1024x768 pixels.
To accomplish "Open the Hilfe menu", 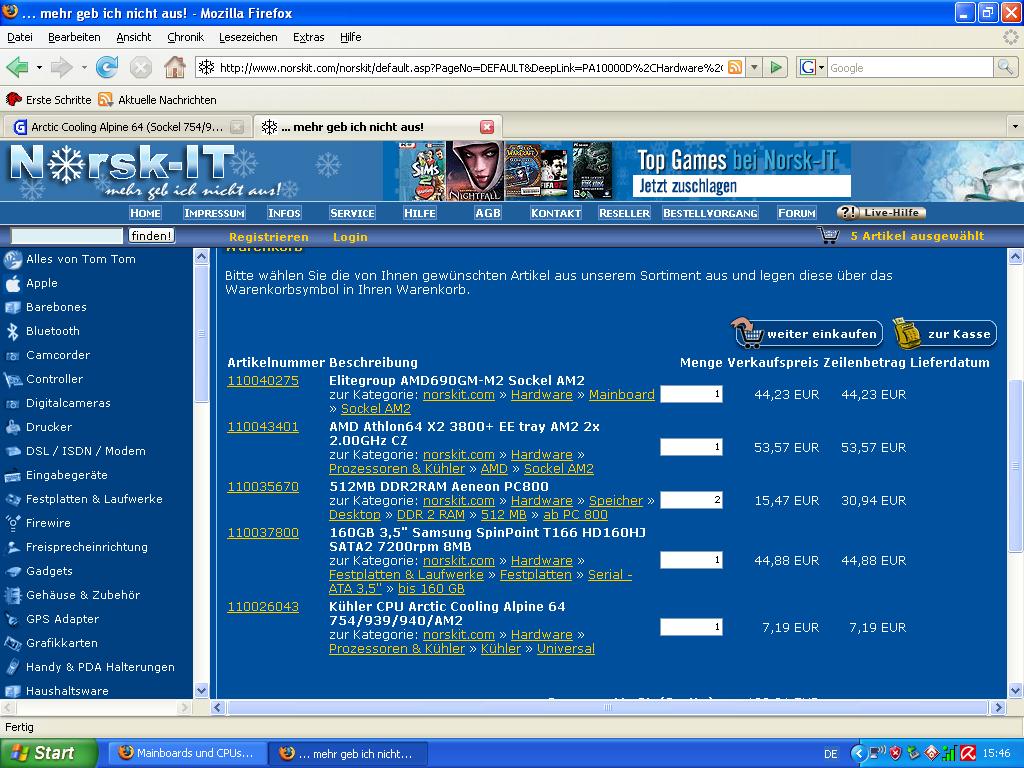I will (x=351, y=37).
